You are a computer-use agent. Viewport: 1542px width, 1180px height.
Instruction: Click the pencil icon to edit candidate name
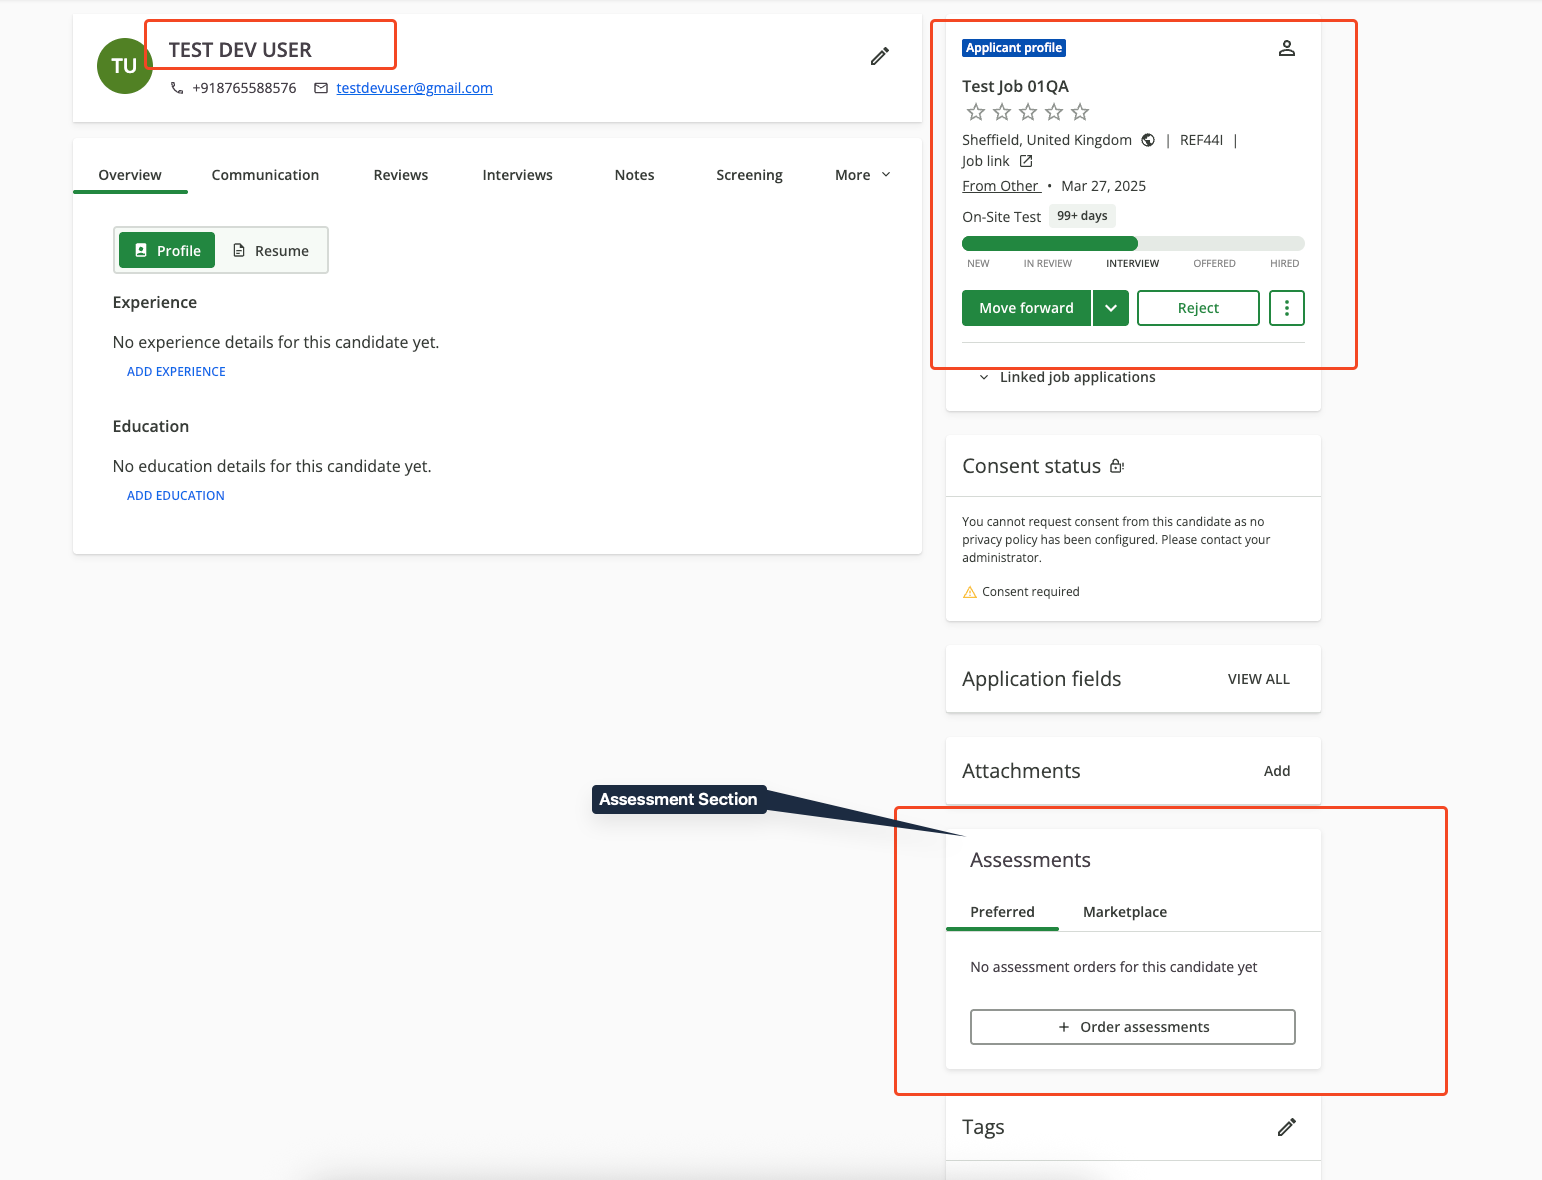[879, 56]
